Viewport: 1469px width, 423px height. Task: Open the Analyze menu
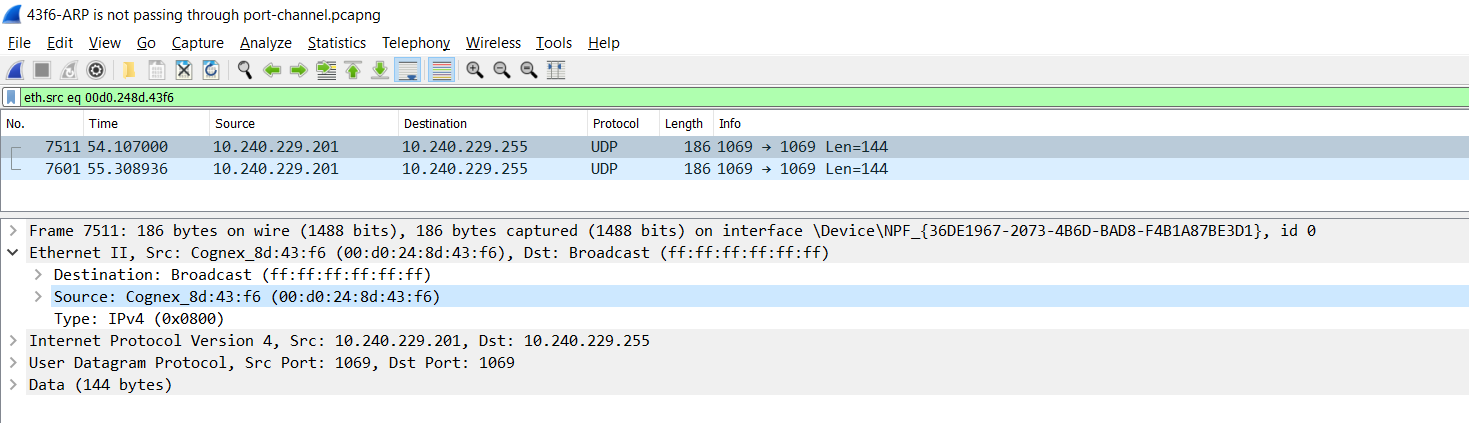265,43
